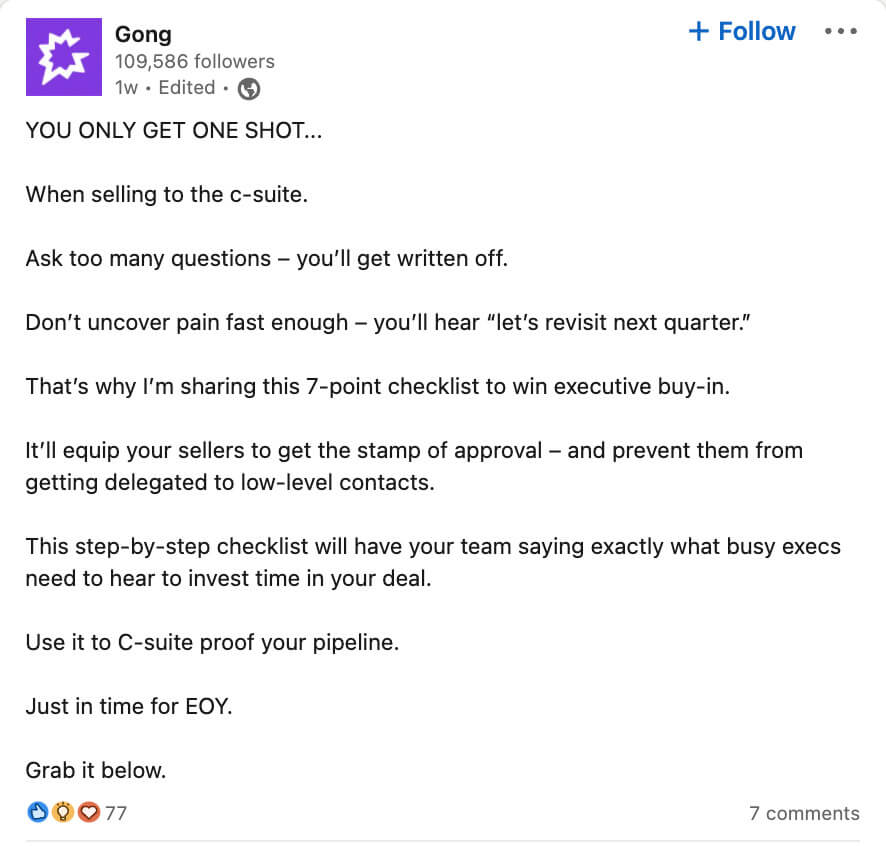Click the globe public visibility icon

249,89
